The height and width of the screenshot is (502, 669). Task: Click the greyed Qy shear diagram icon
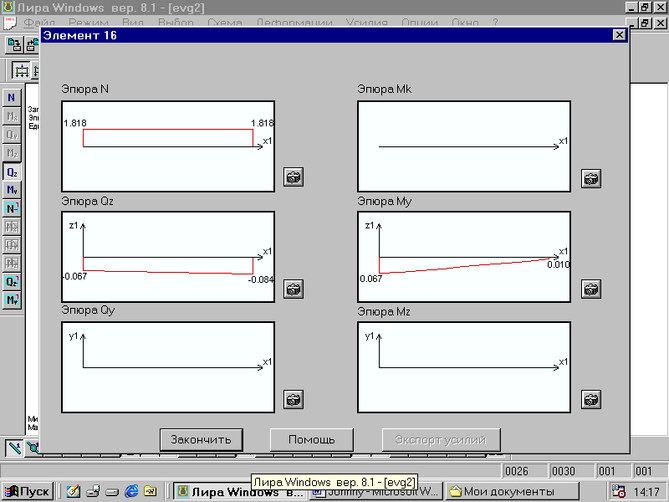click(x=12, y=135)
